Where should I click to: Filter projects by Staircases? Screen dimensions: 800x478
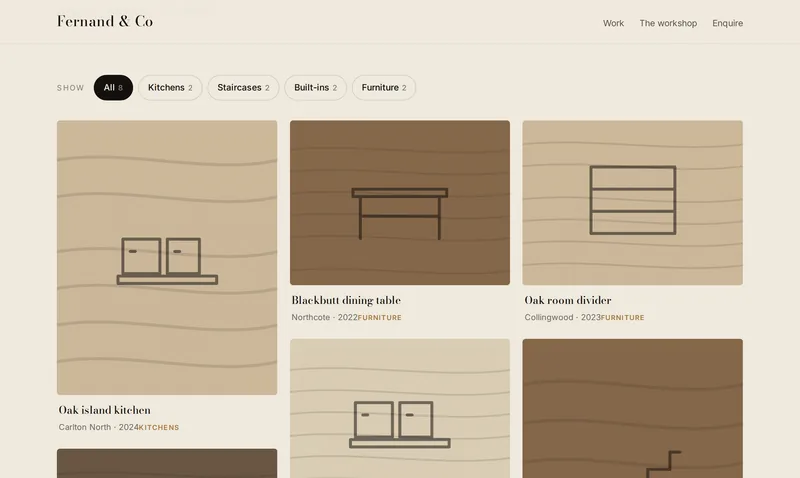coord(243,88)
